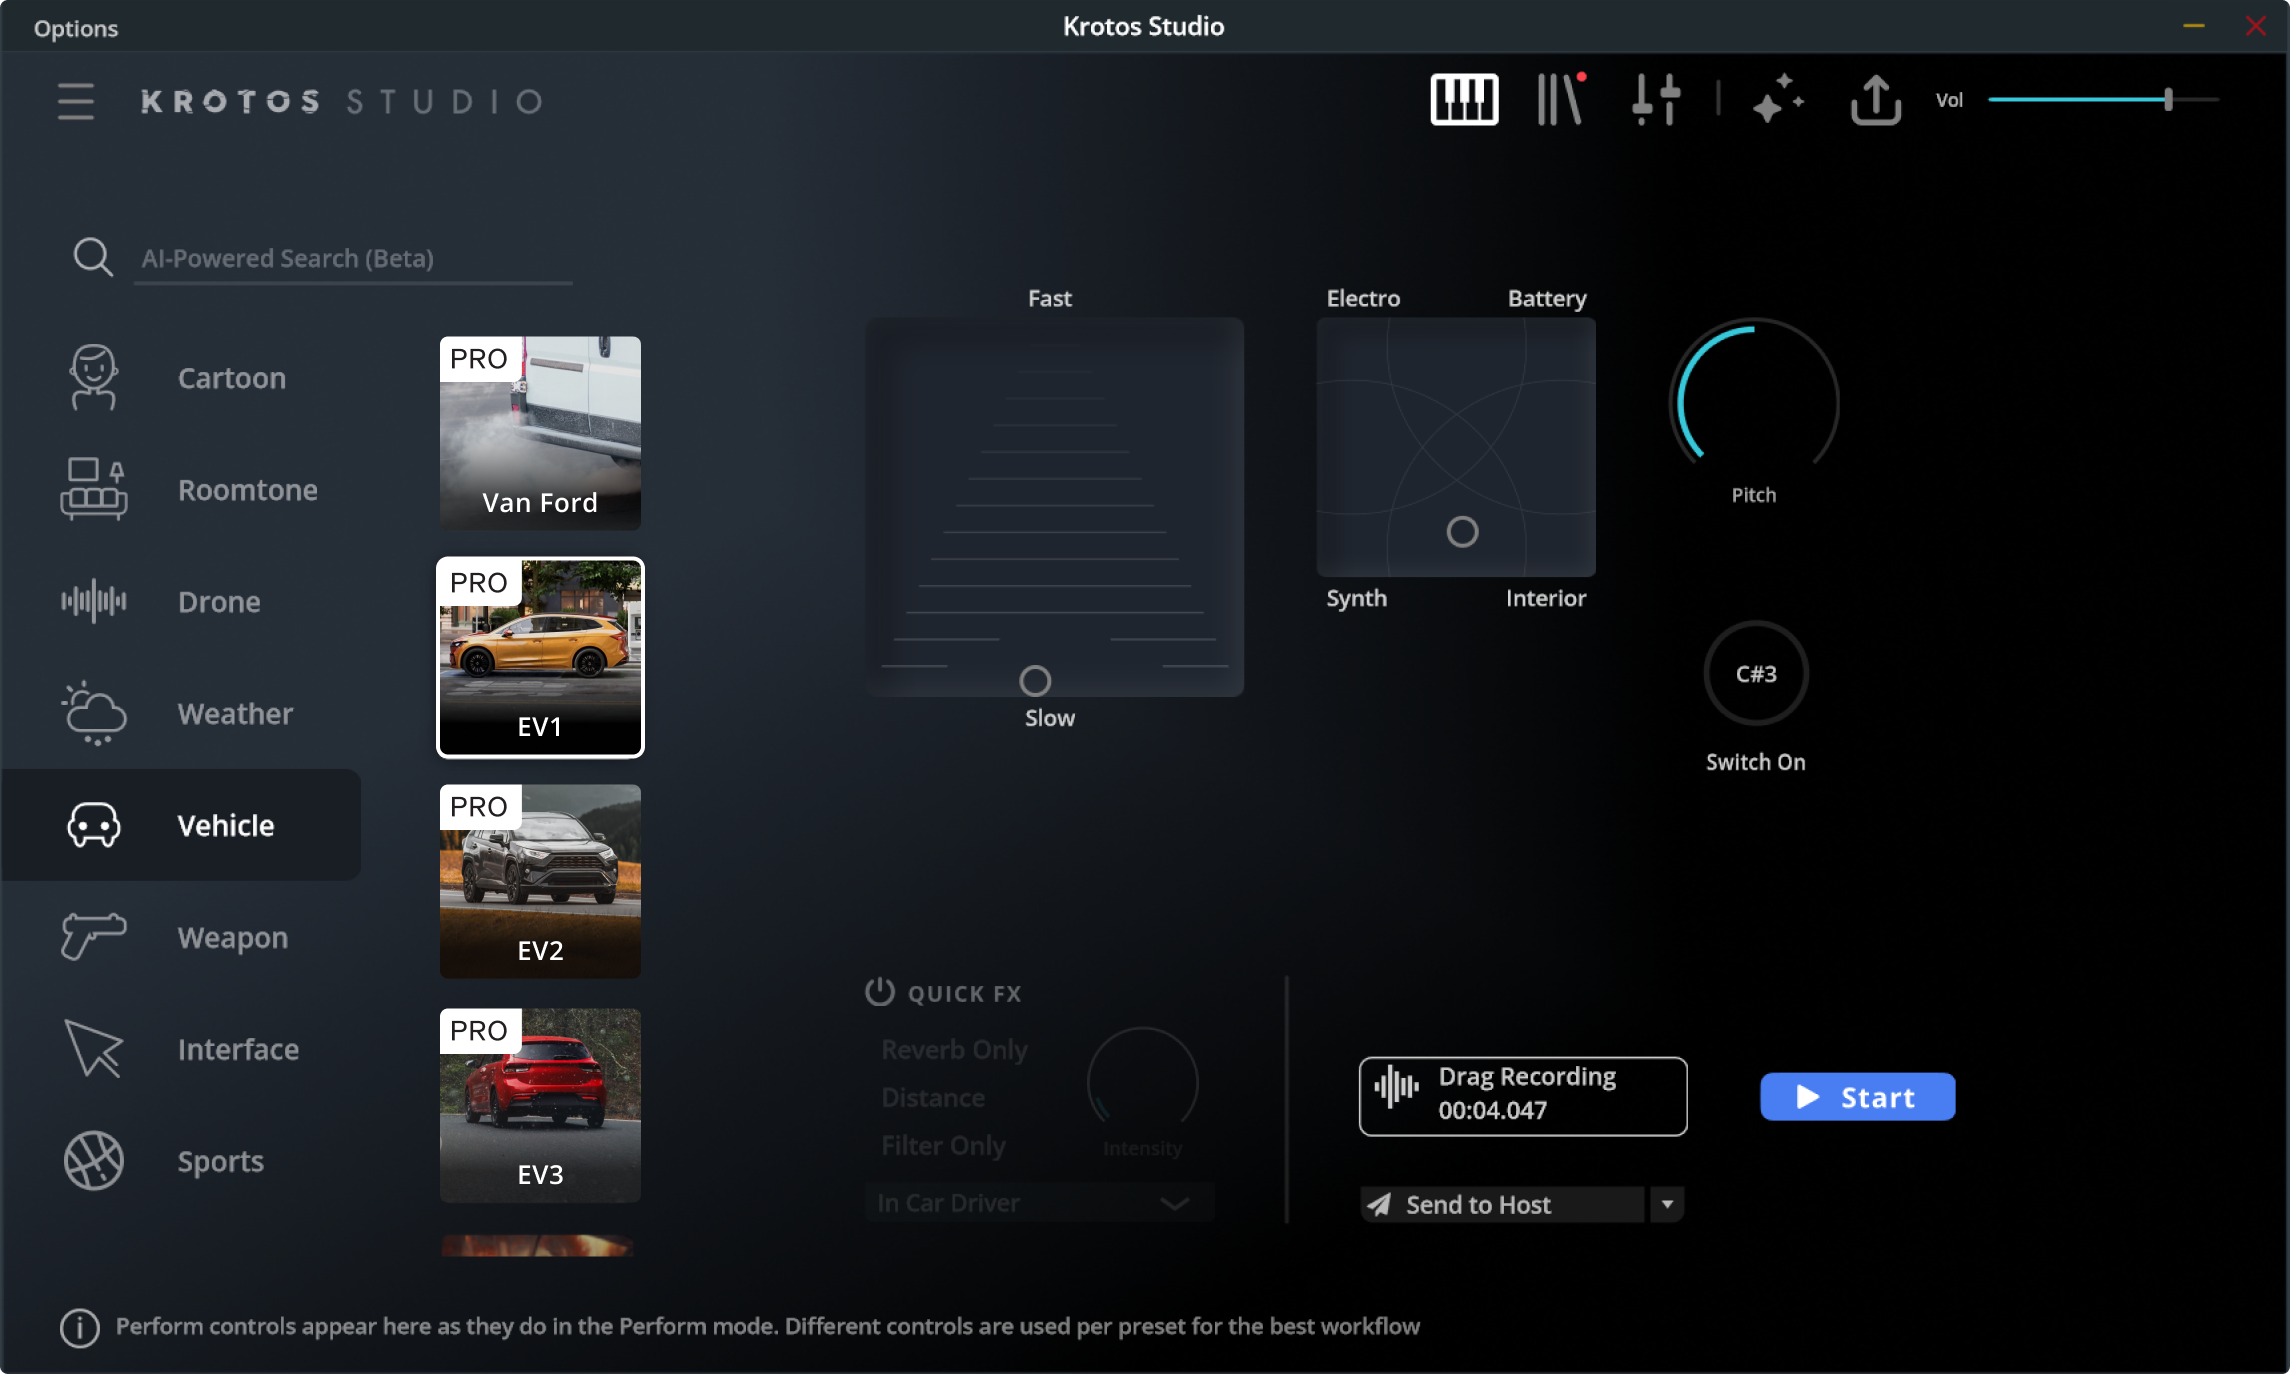
Task: Click the Drag Recording waveform icon
Action: (x=1396, y=1087)
